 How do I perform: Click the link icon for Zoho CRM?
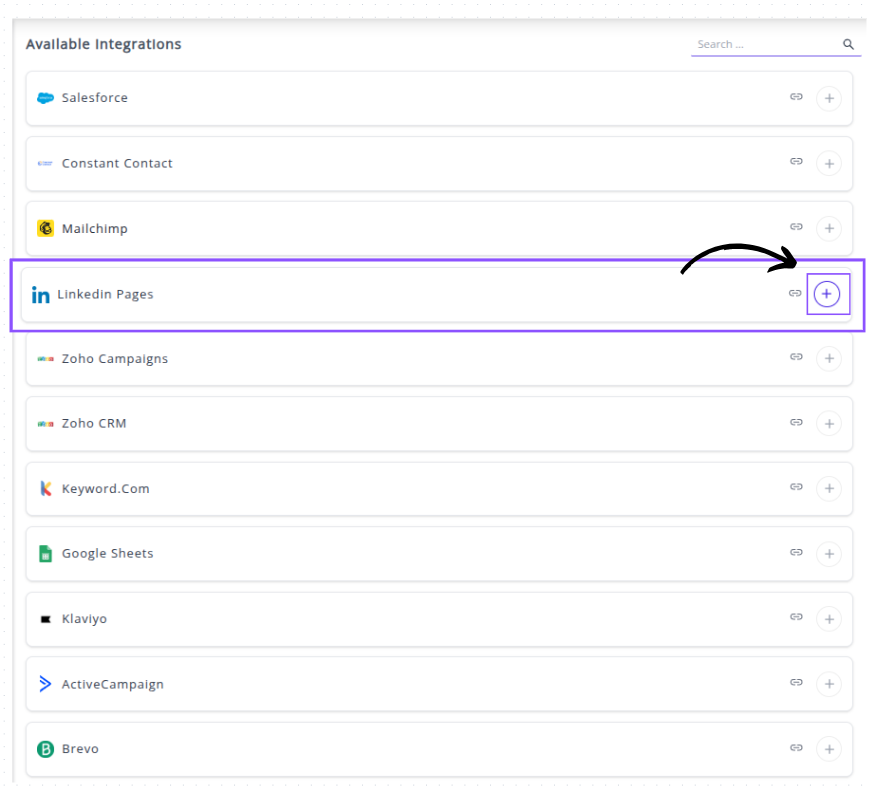[x=796, y=422]
